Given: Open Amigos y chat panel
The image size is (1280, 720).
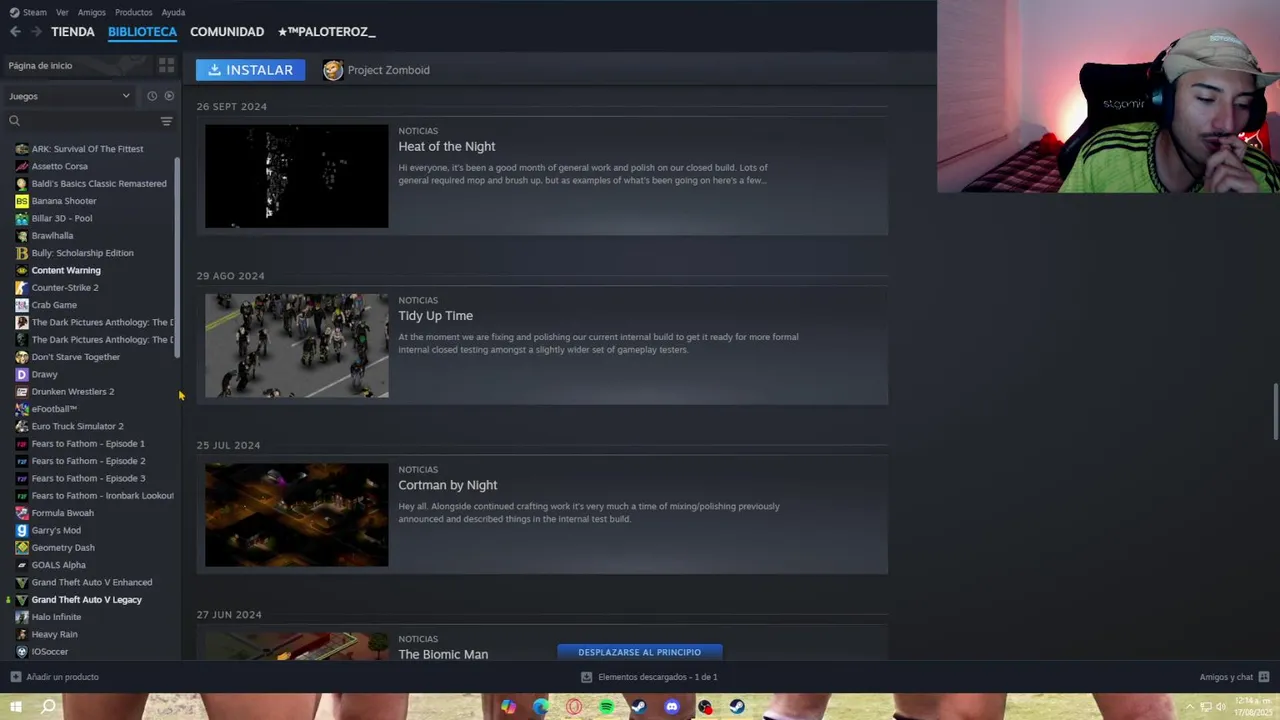Looking at the screenshot, I should point(1234,677).
